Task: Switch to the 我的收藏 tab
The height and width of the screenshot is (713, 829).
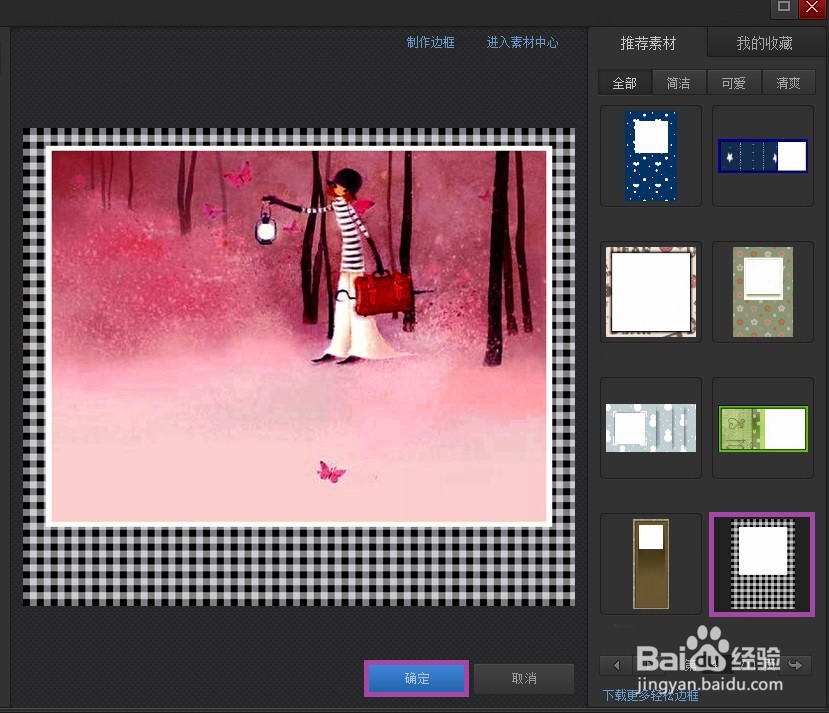Action: (764, 43)
